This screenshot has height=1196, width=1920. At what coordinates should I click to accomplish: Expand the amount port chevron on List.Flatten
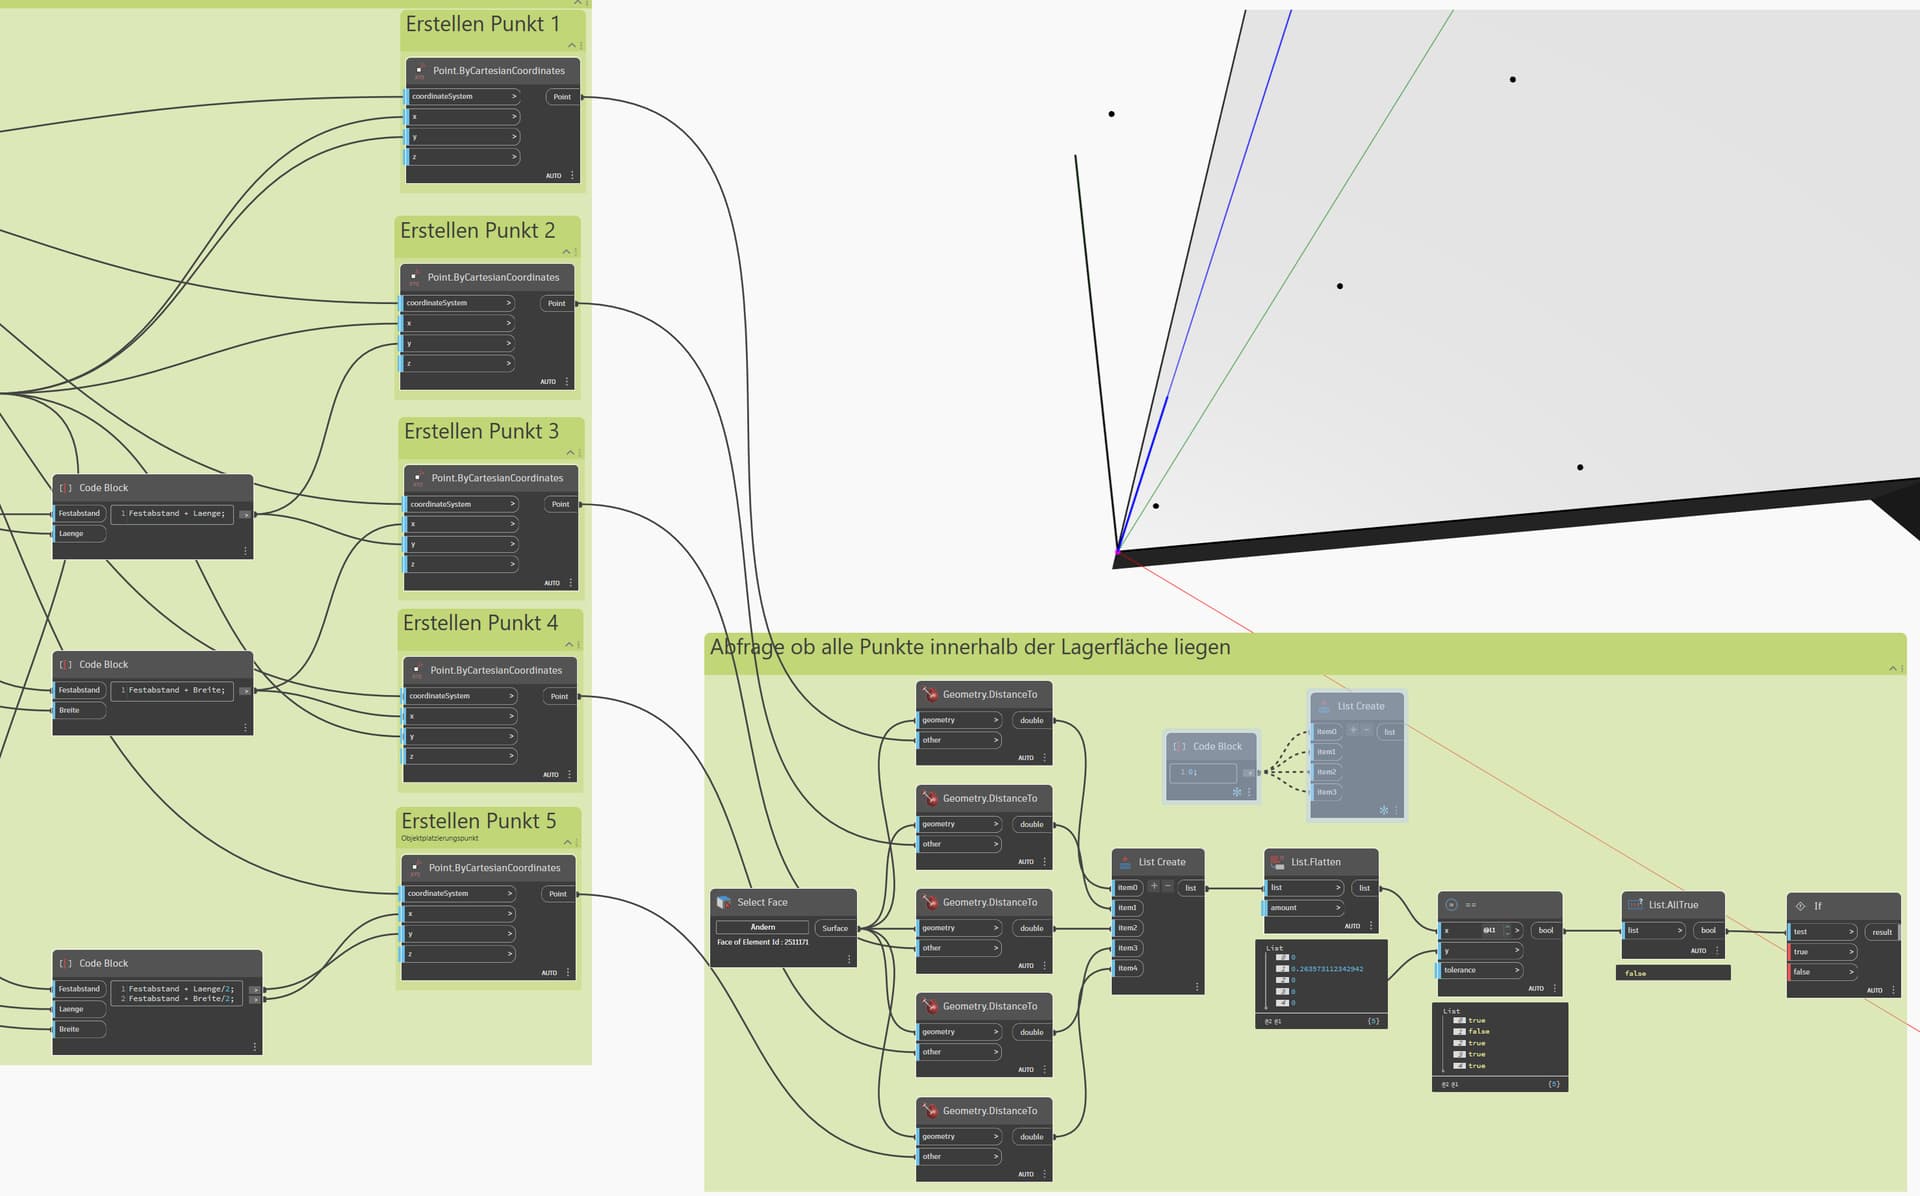(x=1338, y=908)
